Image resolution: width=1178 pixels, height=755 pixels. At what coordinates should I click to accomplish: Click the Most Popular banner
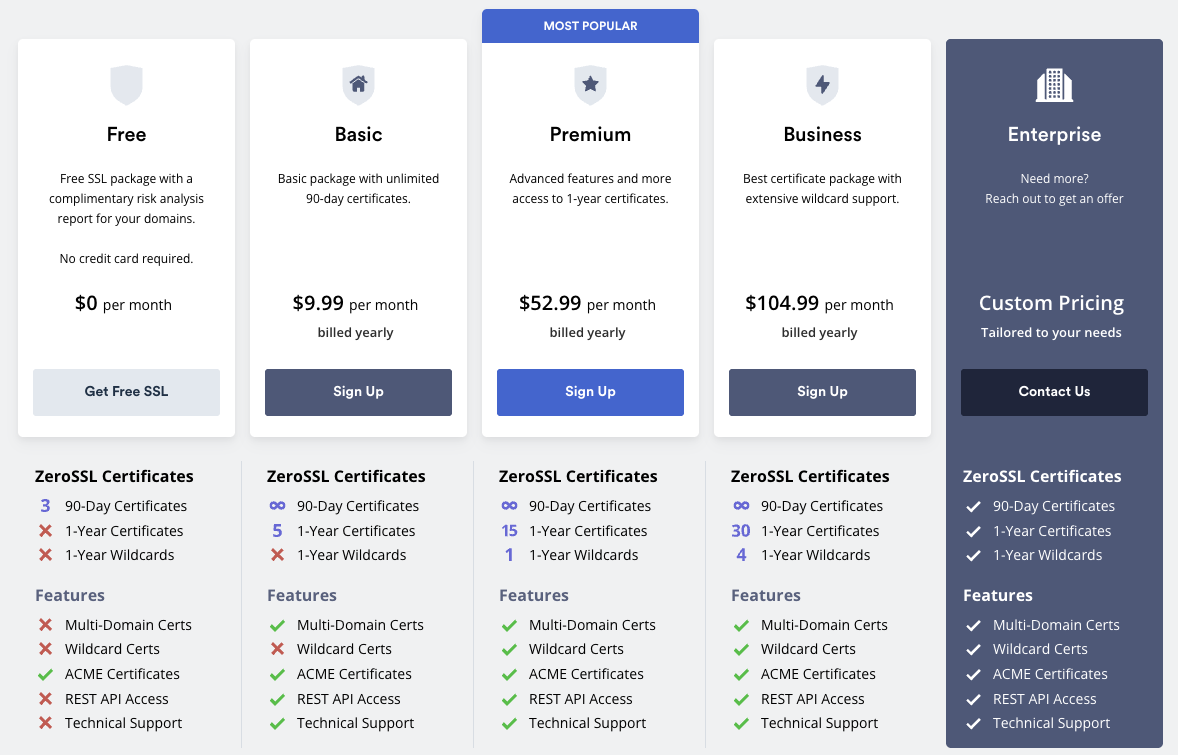[x=590, y=26]
